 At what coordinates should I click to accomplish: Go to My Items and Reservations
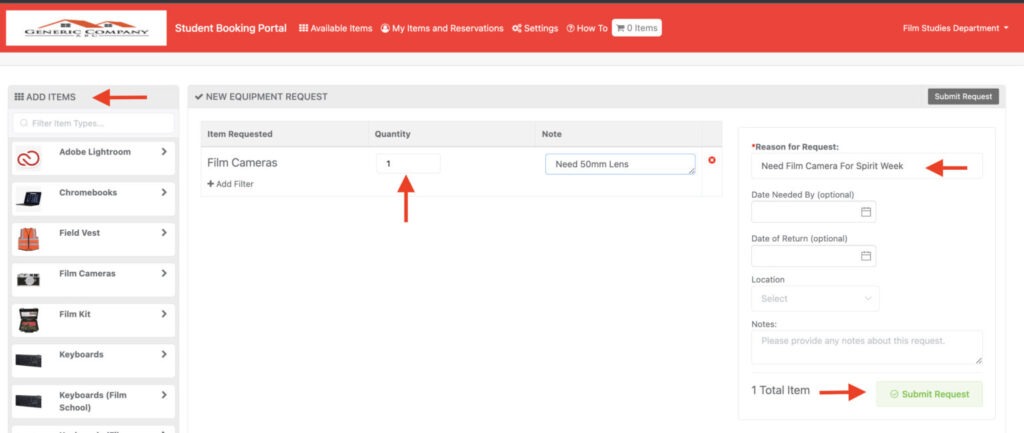[x=442, y=29]
